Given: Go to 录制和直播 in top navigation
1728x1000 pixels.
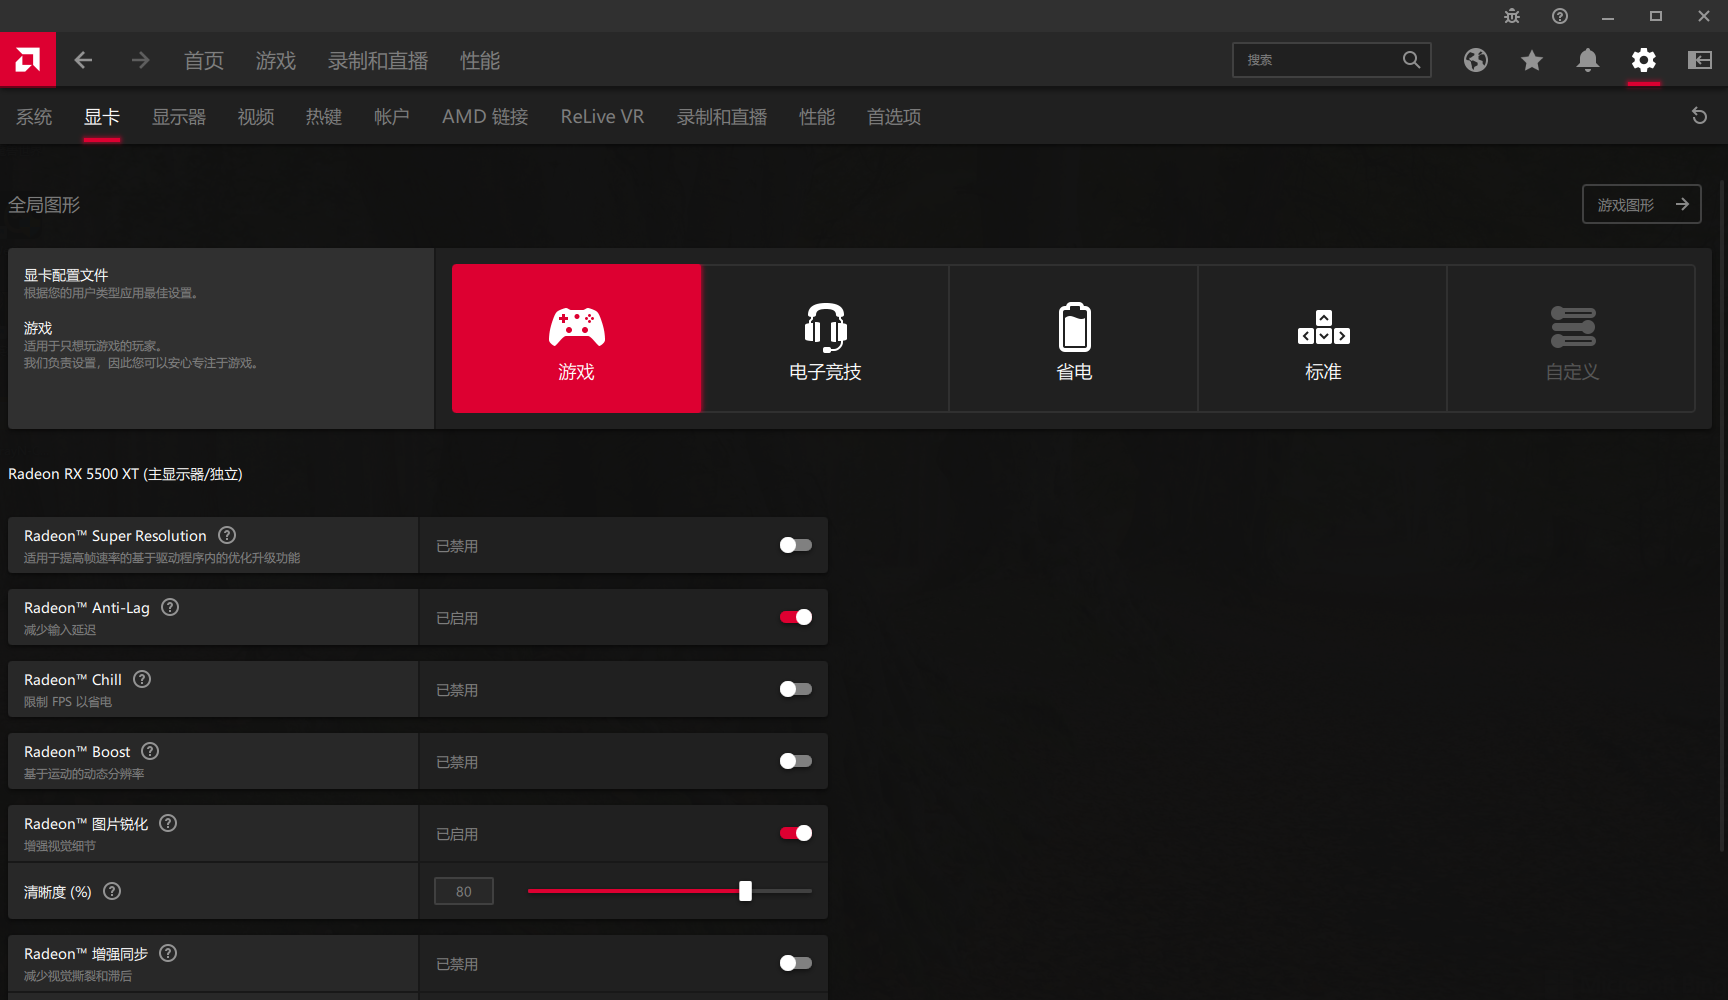Looking at the screenshot, I should pos(378,61).
